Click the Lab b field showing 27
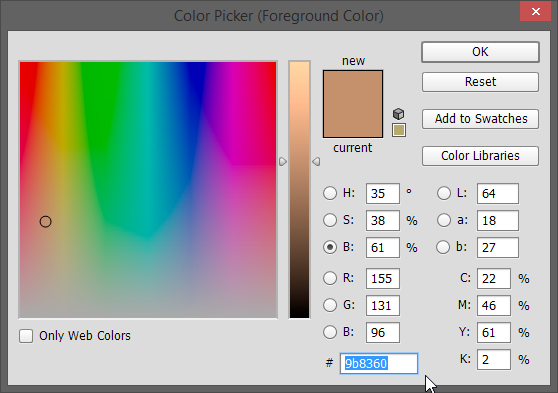 pyautogui.click(x=498, y=247)
